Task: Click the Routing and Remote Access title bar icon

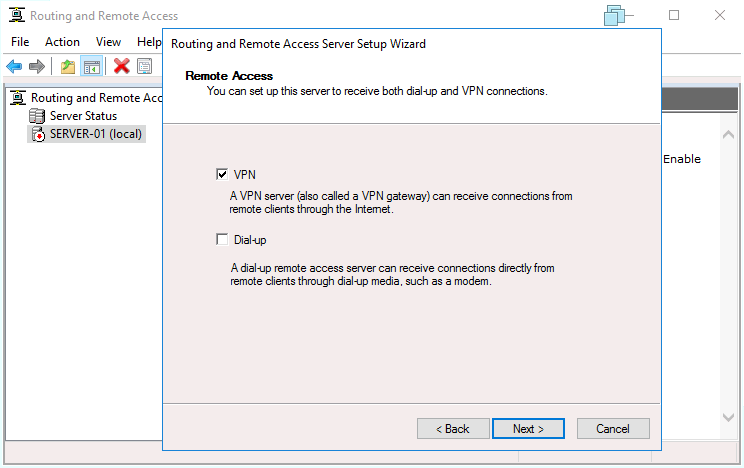Action: point(16,16)
